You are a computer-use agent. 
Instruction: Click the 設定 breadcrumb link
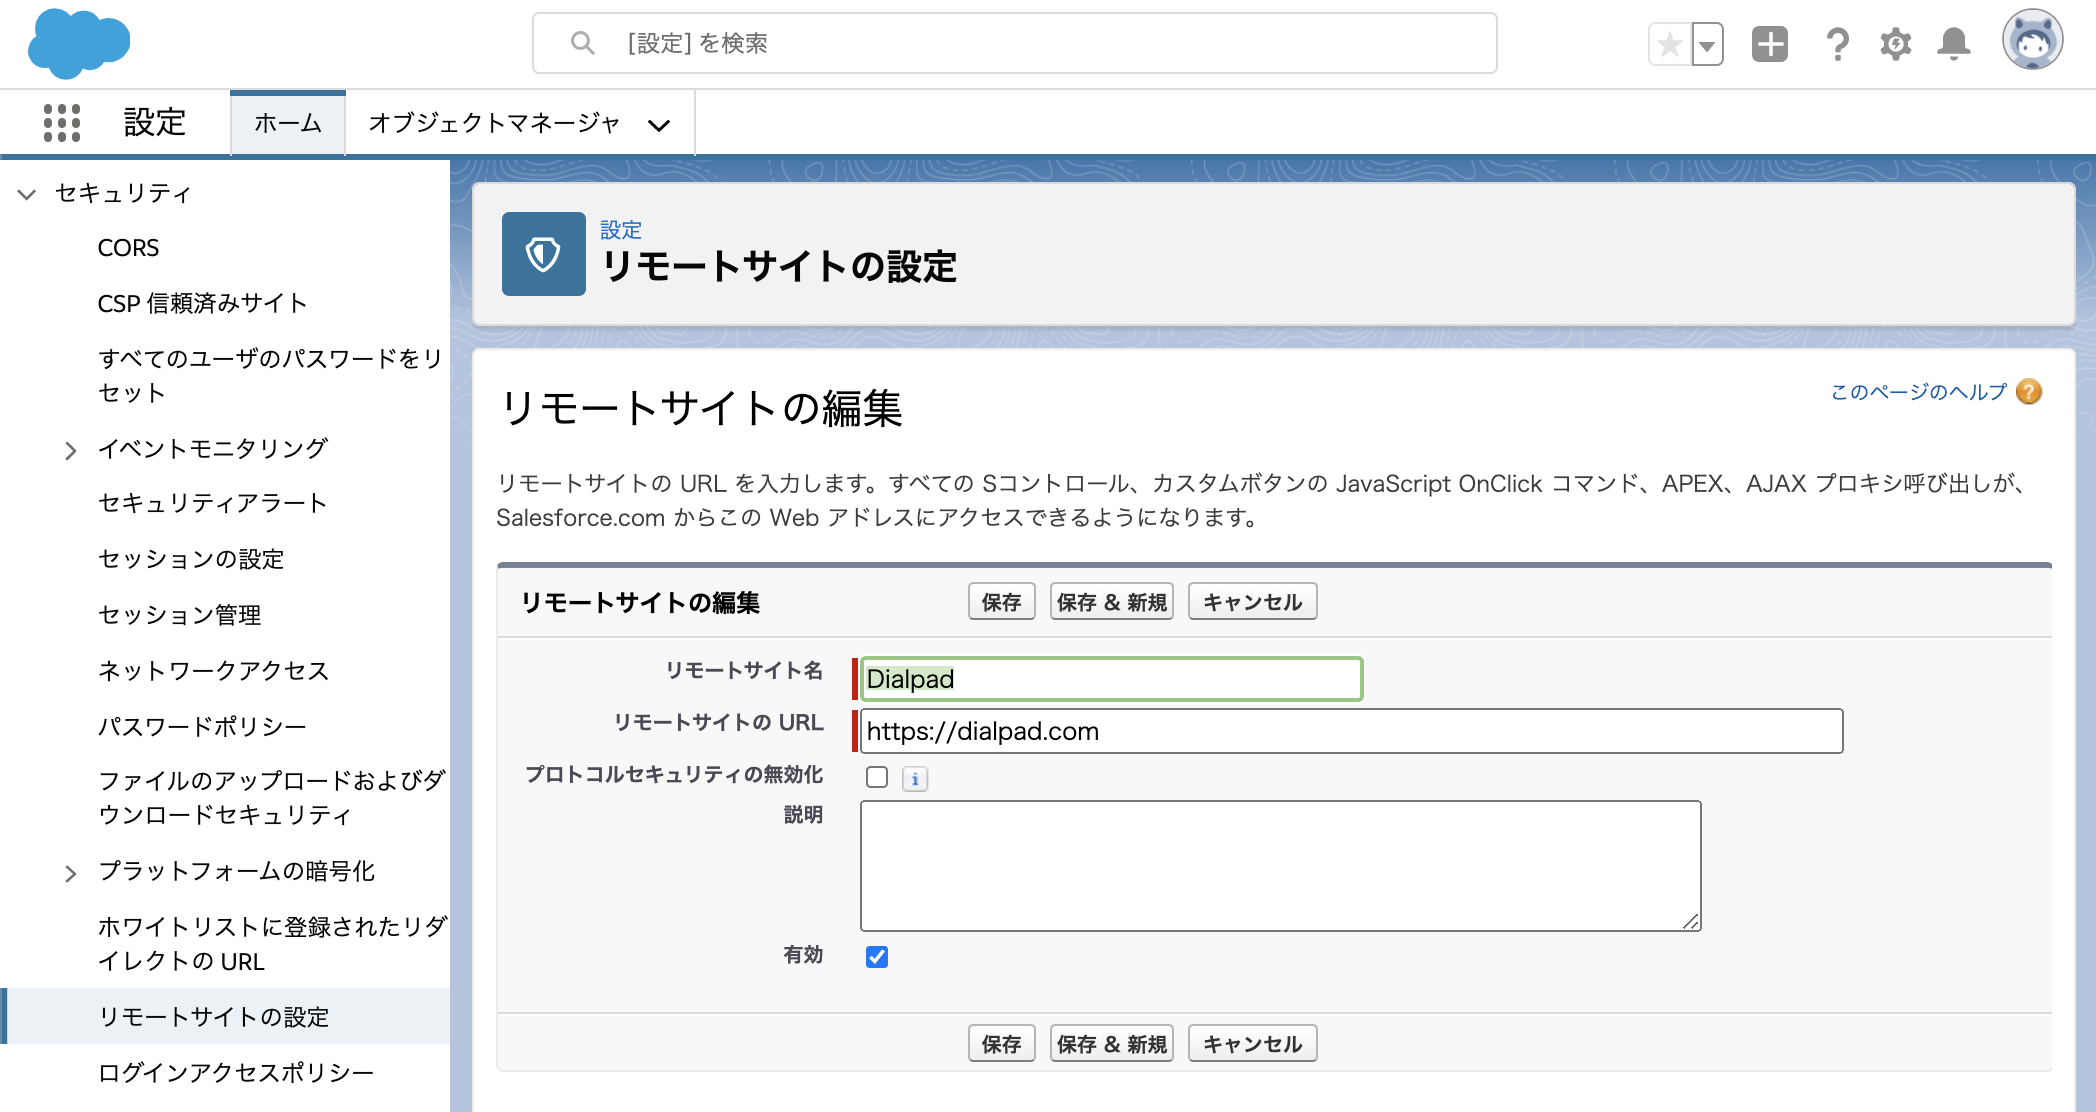(x=620, y=230)
